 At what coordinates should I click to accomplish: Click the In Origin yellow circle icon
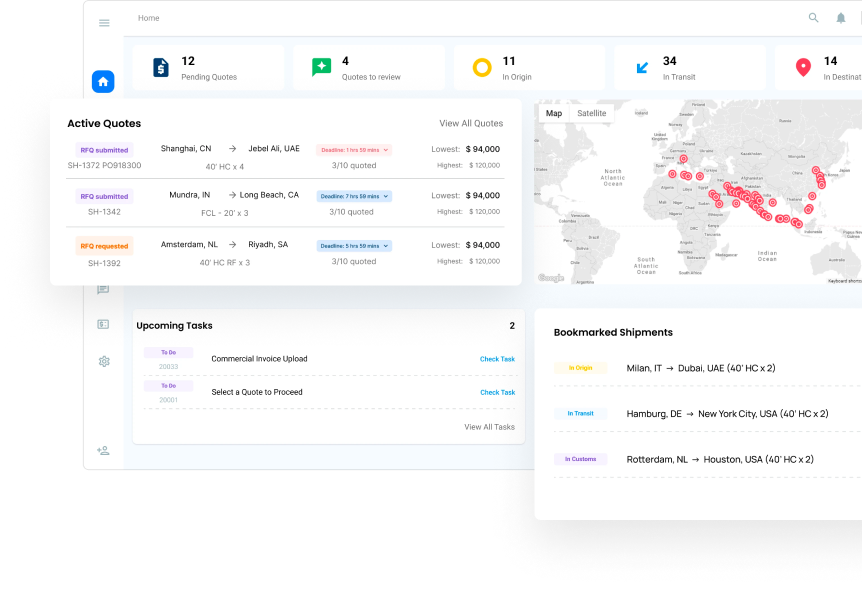(x=482, y=68)
